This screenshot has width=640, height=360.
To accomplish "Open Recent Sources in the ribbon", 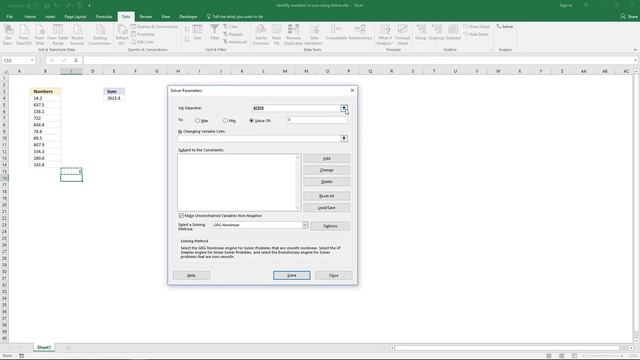I will point(77,35).
